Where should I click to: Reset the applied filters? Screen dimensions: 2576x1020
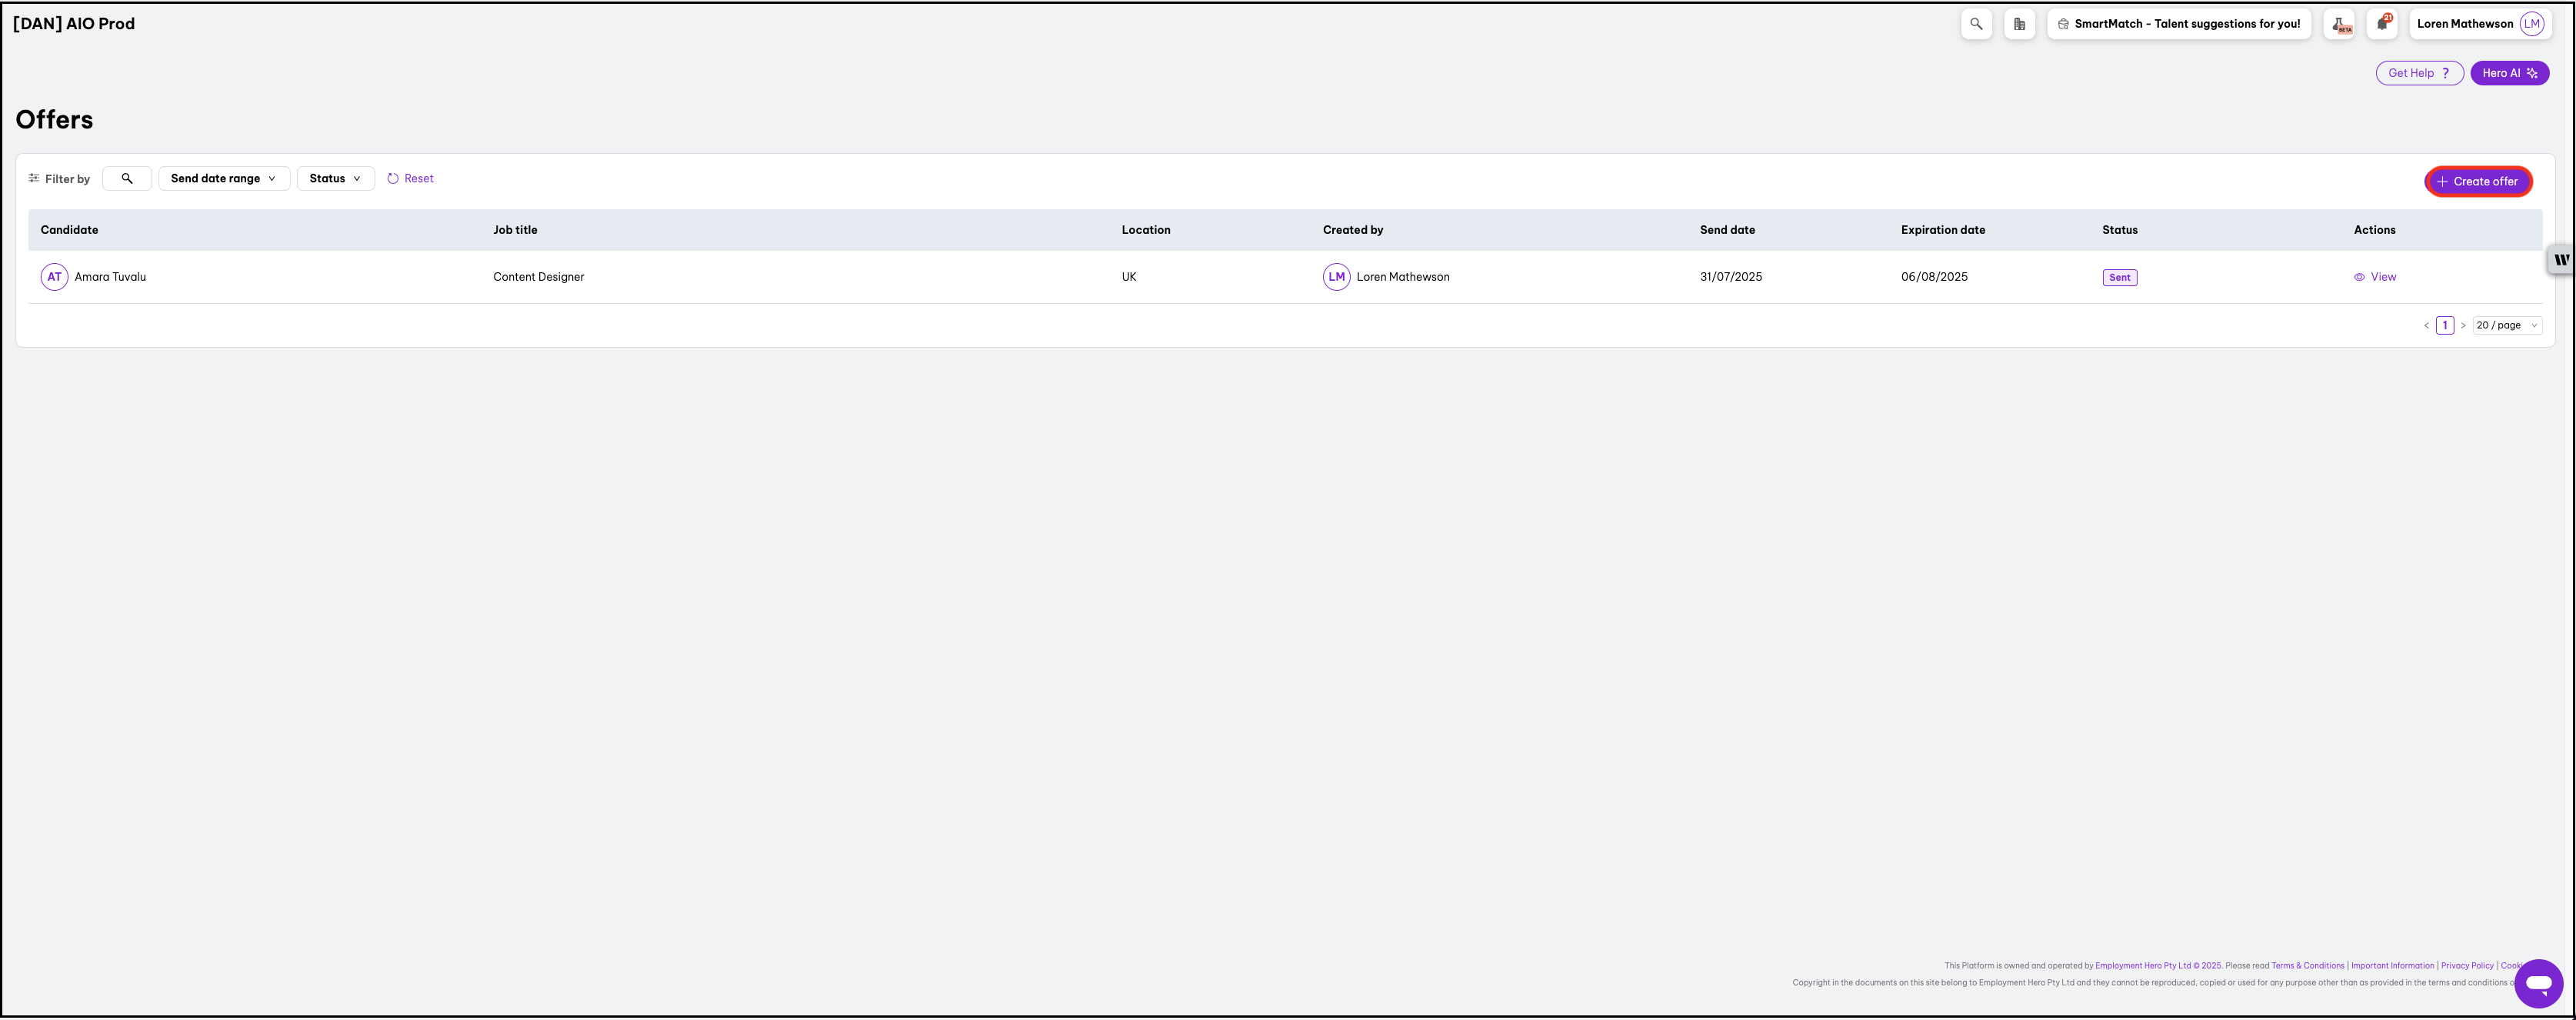(410, 178)
